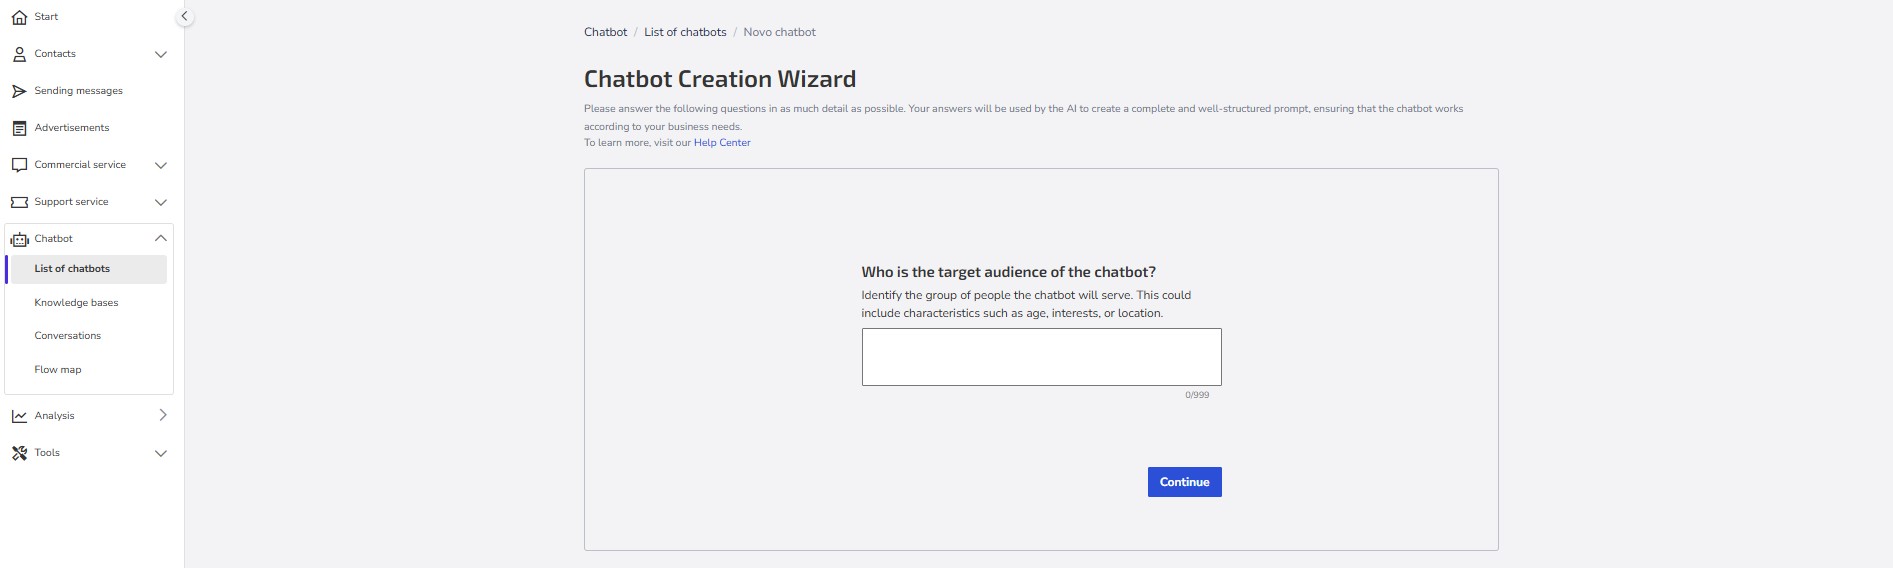Viewport: 1893px width, 568px height.
Task: Click the Contacts person icon
Action: coord(19,54)
